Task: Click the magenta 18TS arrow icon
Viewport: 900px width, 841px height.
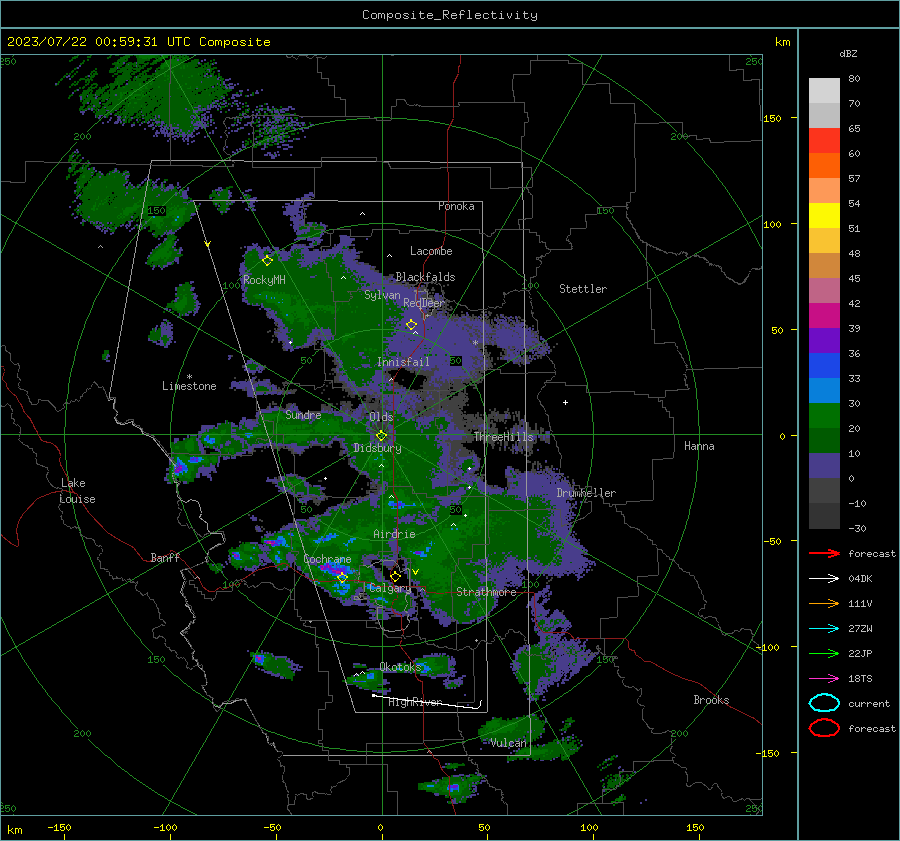Action: (x=824, y=679)
